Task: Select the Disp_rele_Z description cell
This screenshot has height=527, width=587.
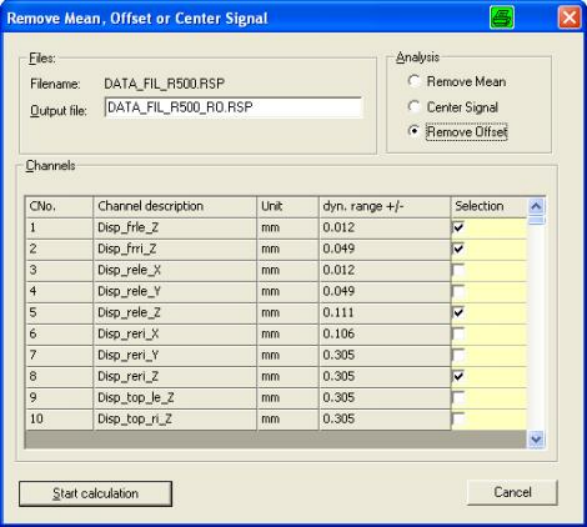Action: click(175, 313)
